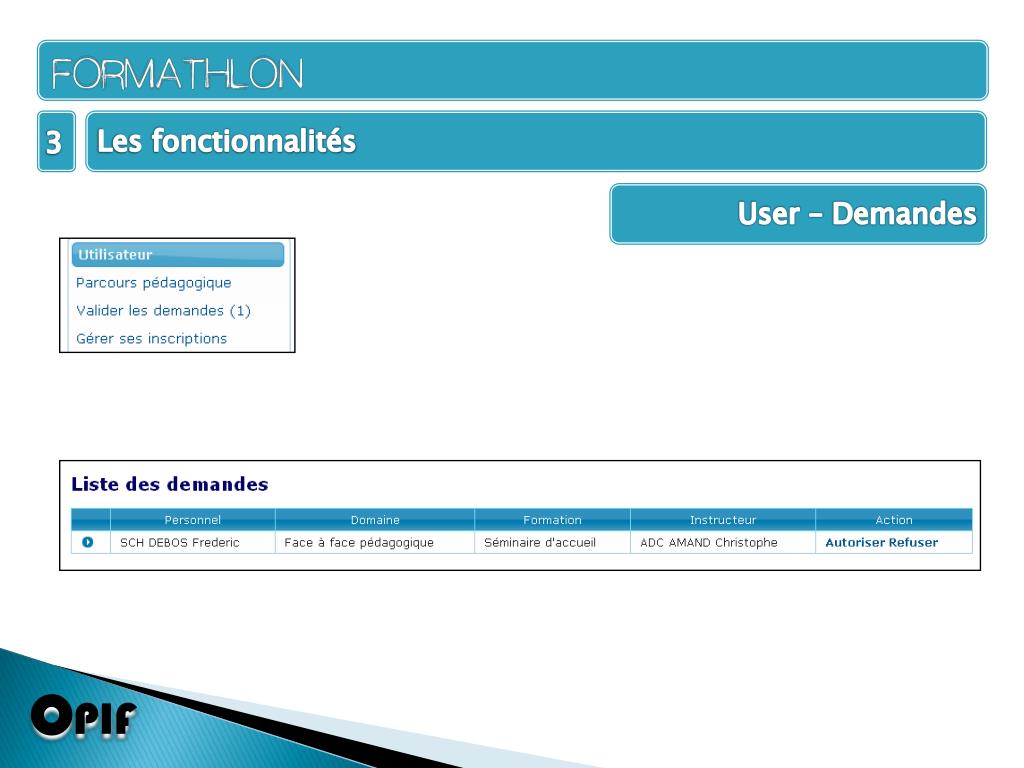The width and height of the screenshot is (1024, 768).
Task: Click the User – Demandes label
Action: 798,214
